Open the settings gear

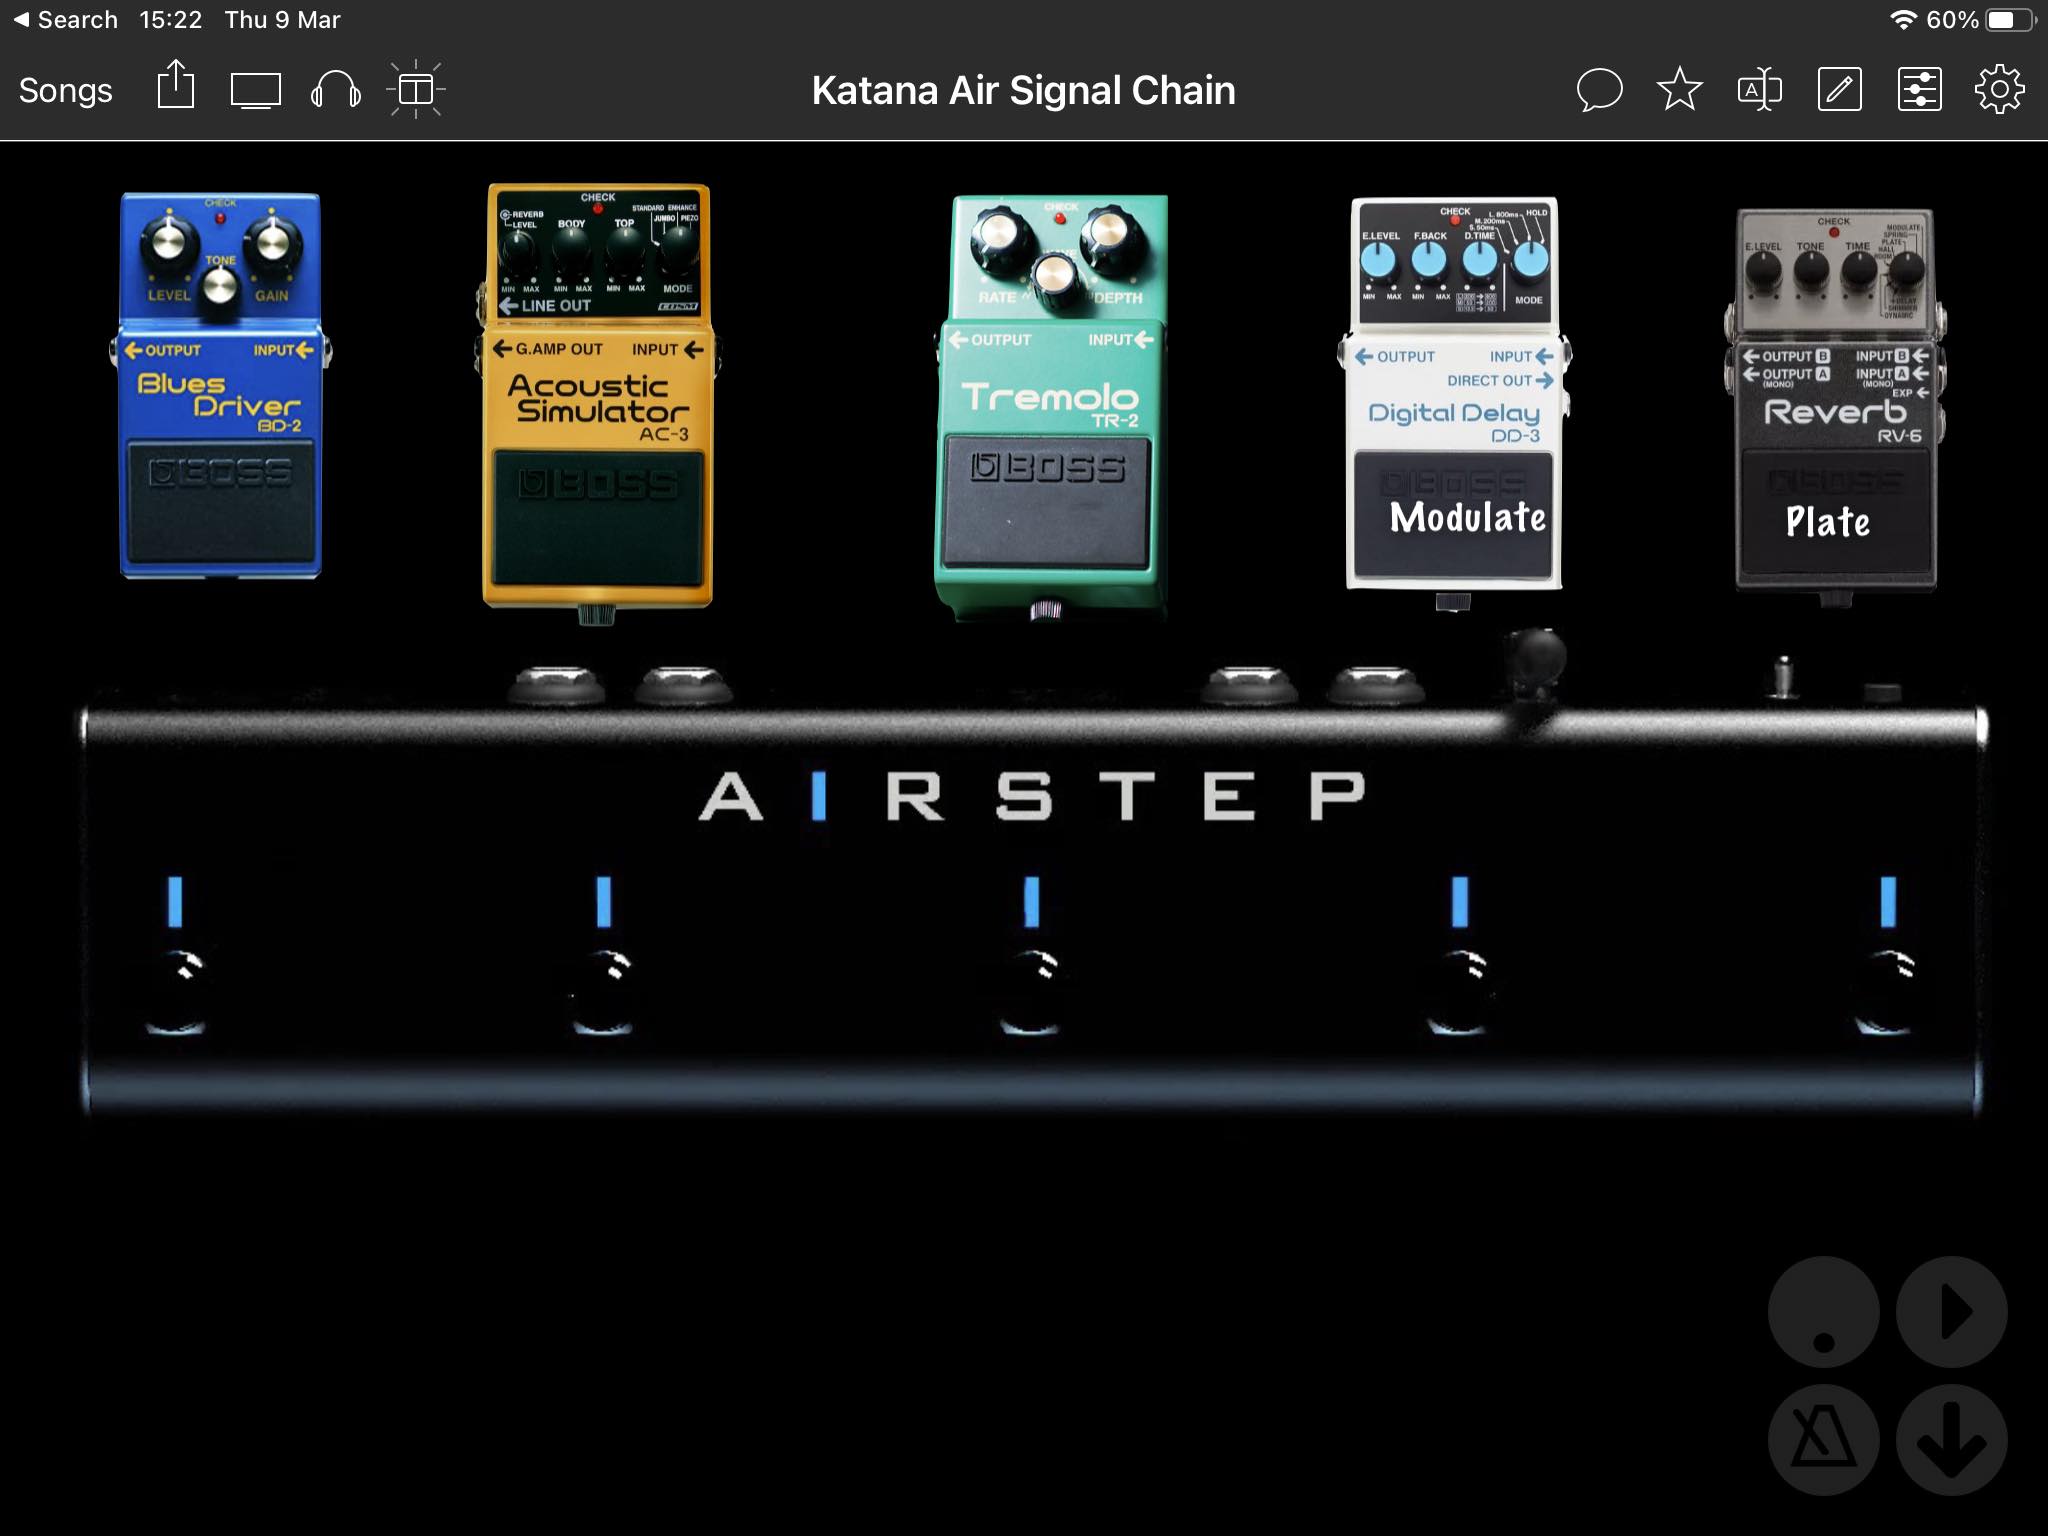click(1999, 90)
